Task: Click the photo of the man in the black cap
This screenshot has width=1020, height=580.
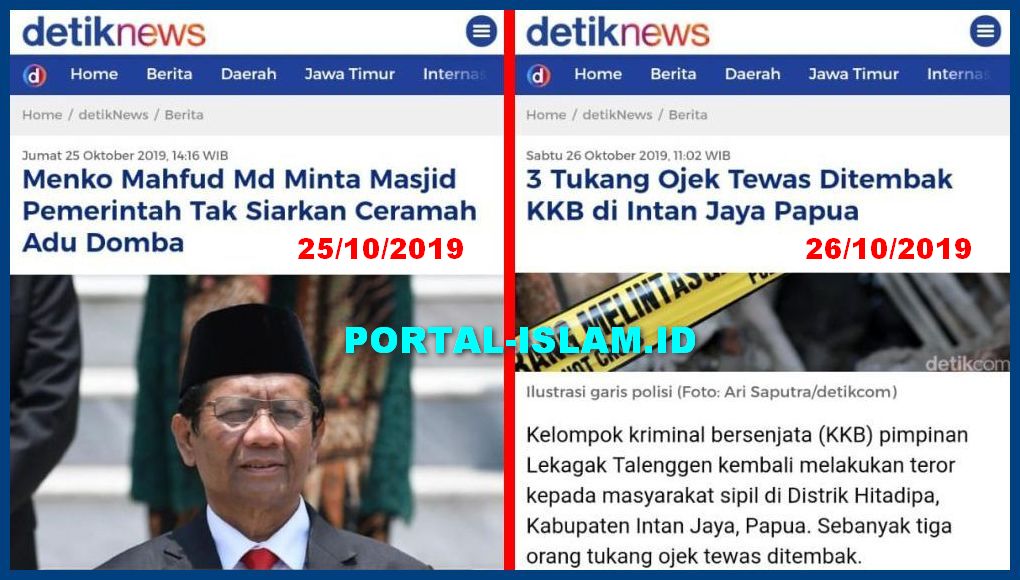Action: tap(256, 422)
